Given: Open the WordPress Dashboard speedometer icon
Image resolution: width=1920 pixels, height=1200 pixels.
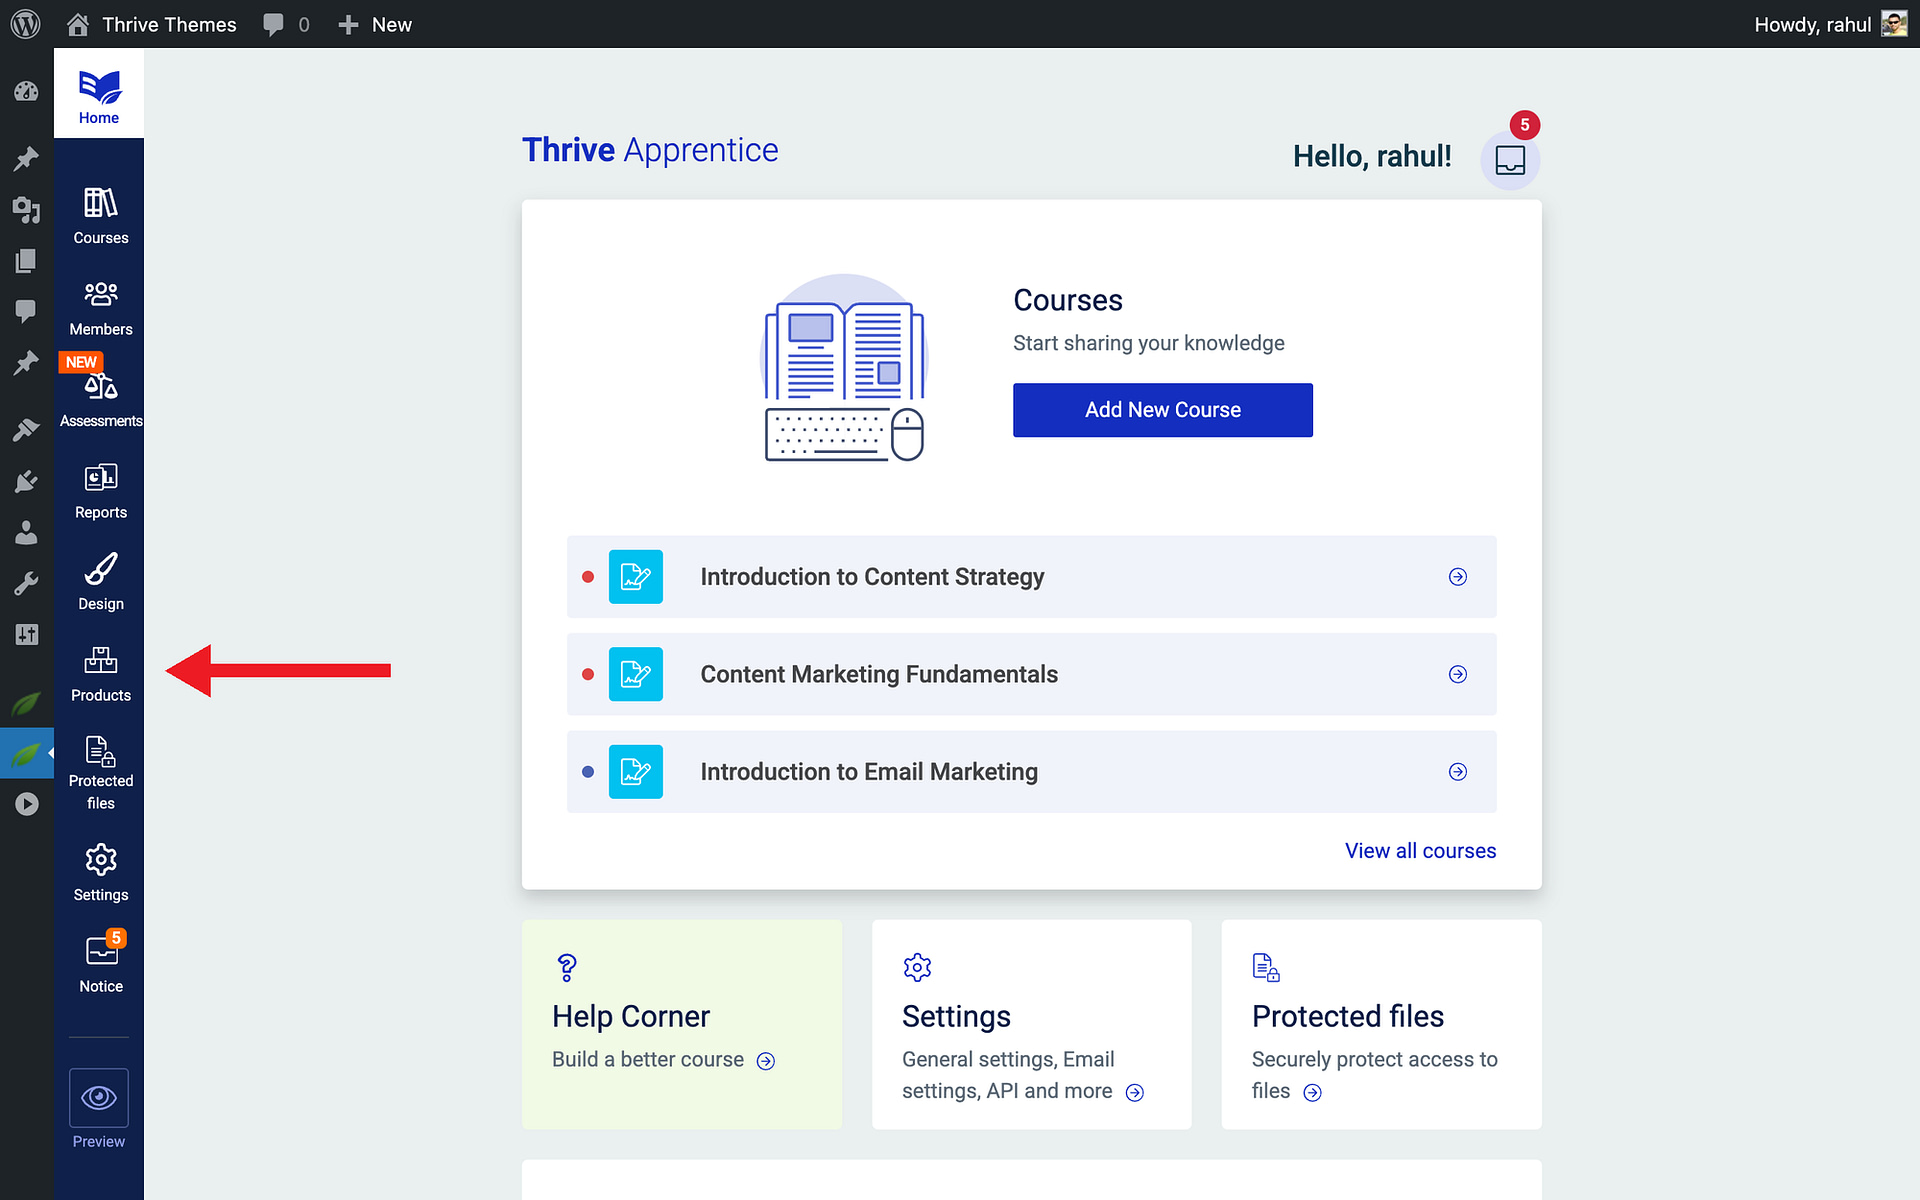Looking at the screenshot, I should click(x=26, y=91).
